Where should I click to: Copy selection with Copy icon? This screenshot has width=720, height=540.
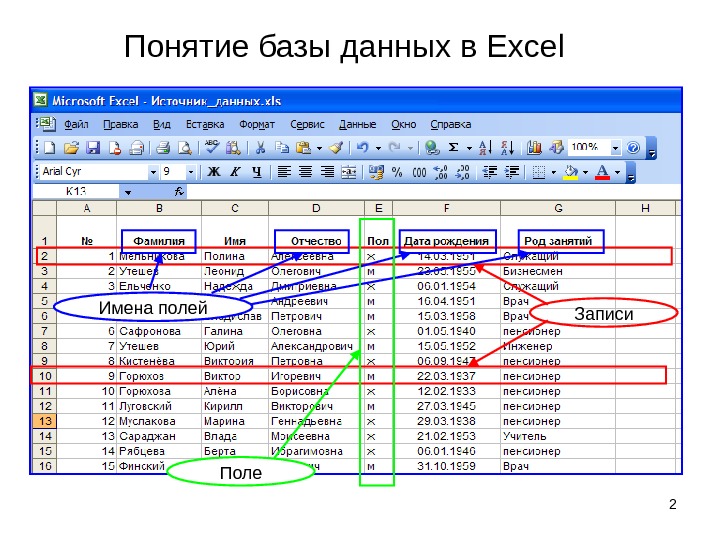(281, 148)
